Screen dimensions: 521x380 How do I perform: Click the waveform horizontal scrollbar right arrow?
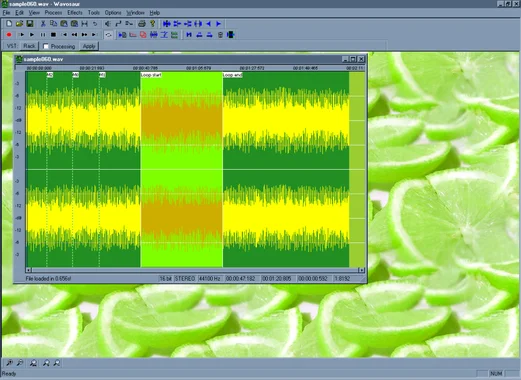(x=361, y=270)
